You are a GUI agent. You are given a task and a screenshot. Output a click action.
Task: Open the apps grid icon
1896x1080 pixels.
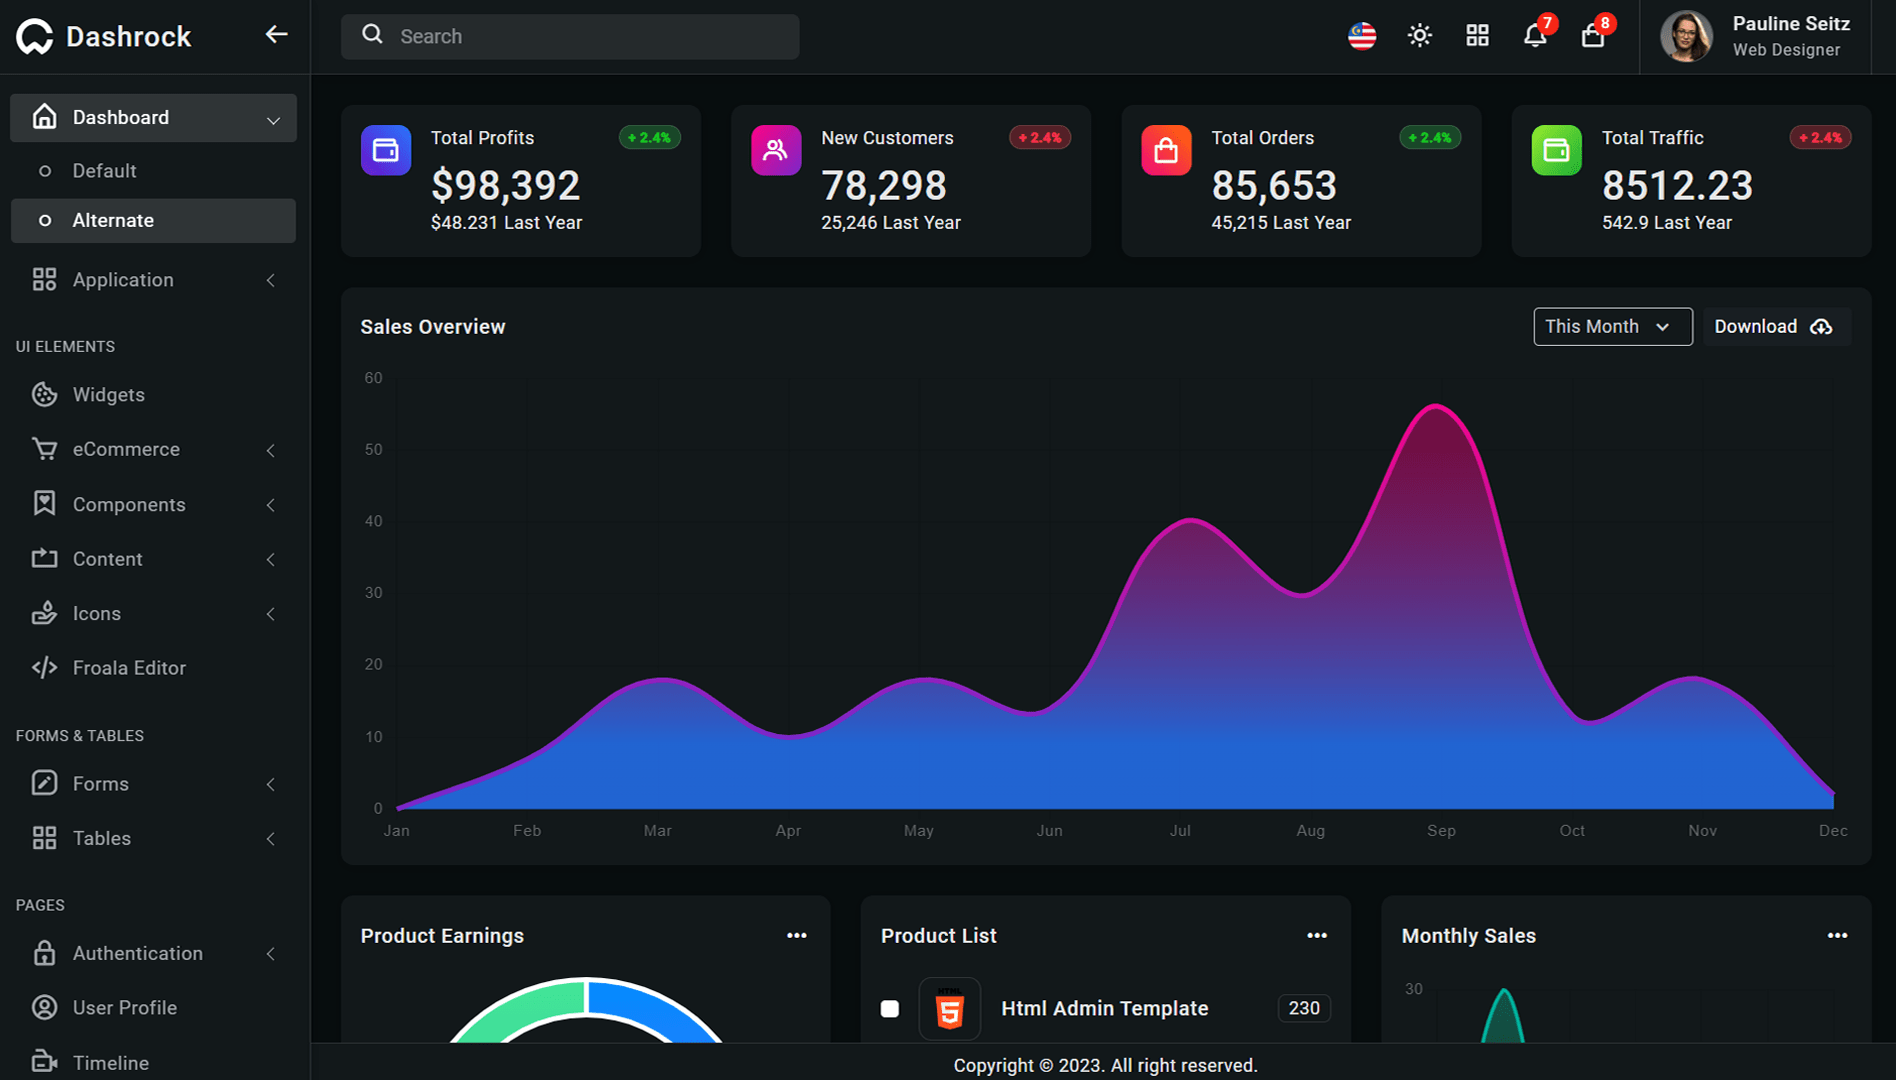pyautogui.click(x=1477, y=36)
